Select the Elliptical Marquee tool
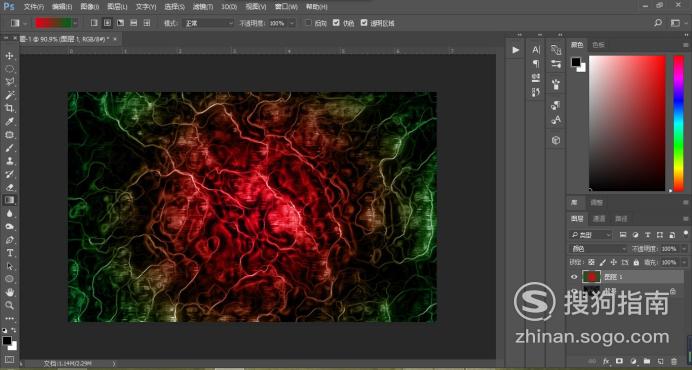 pos(9,69)
